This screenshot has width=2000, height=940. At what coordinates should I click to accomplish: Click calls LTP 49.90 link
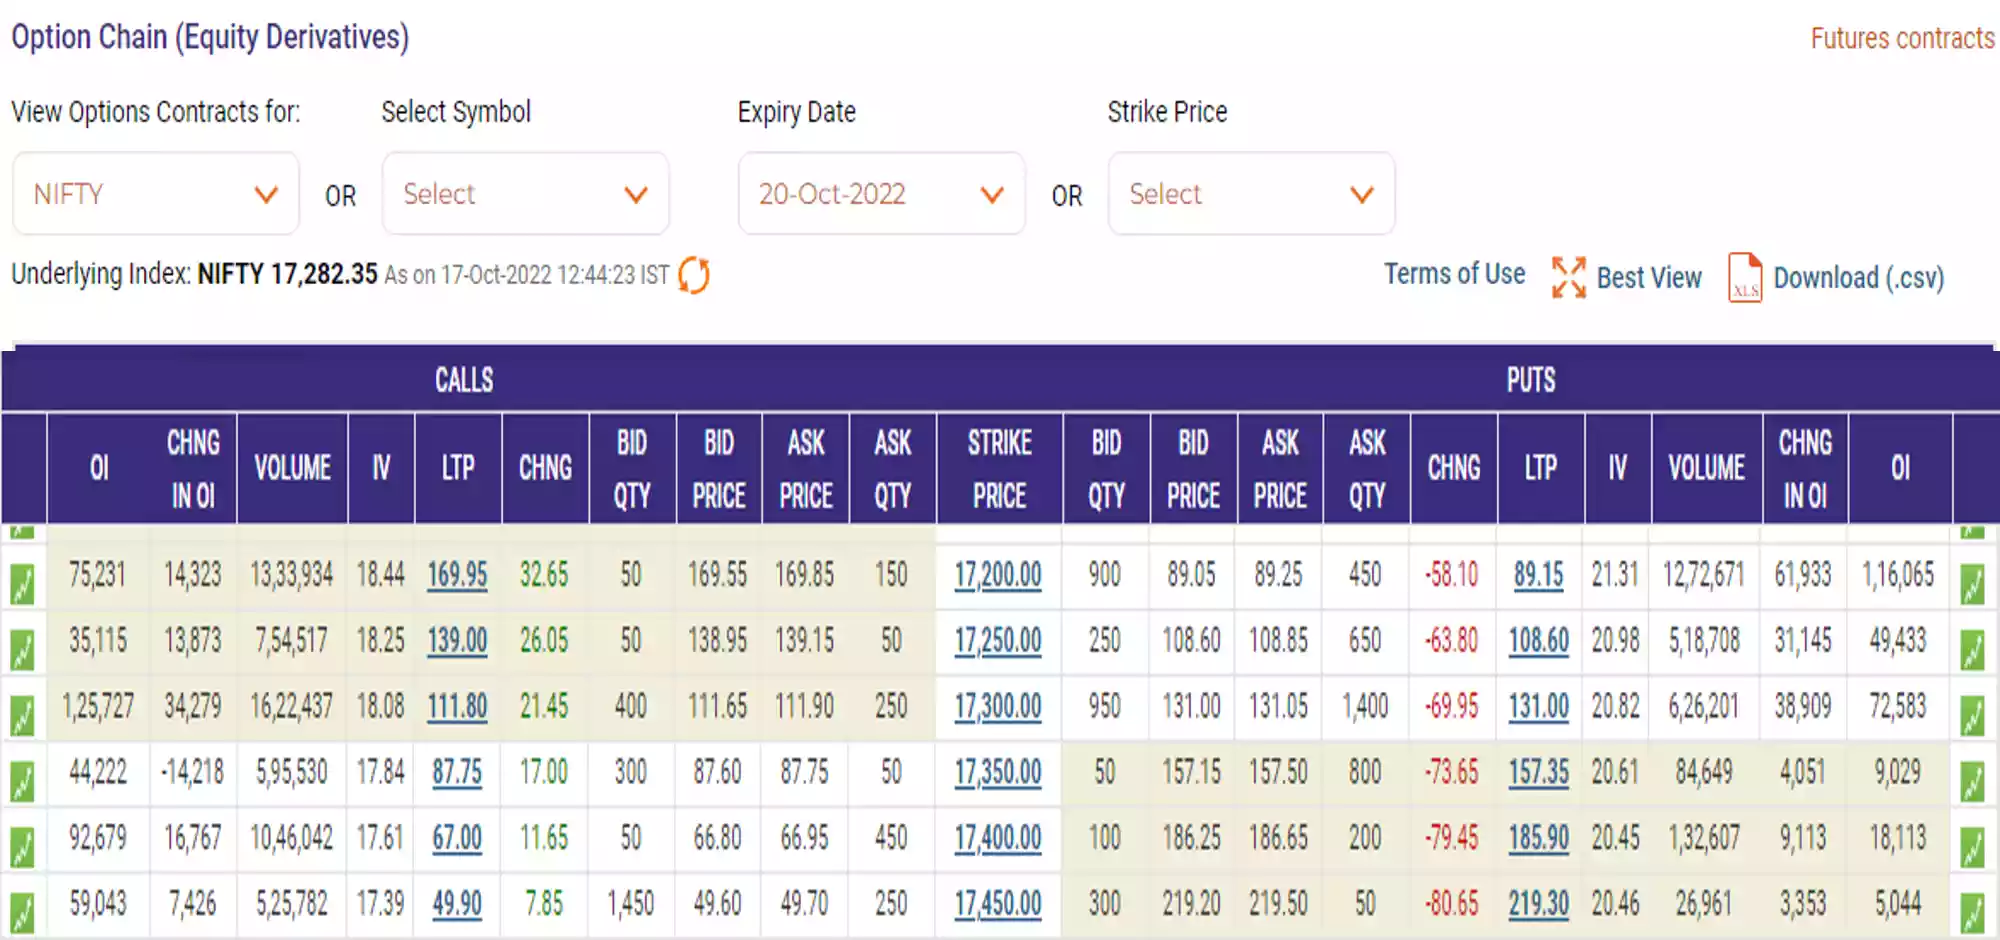[457, 904]
